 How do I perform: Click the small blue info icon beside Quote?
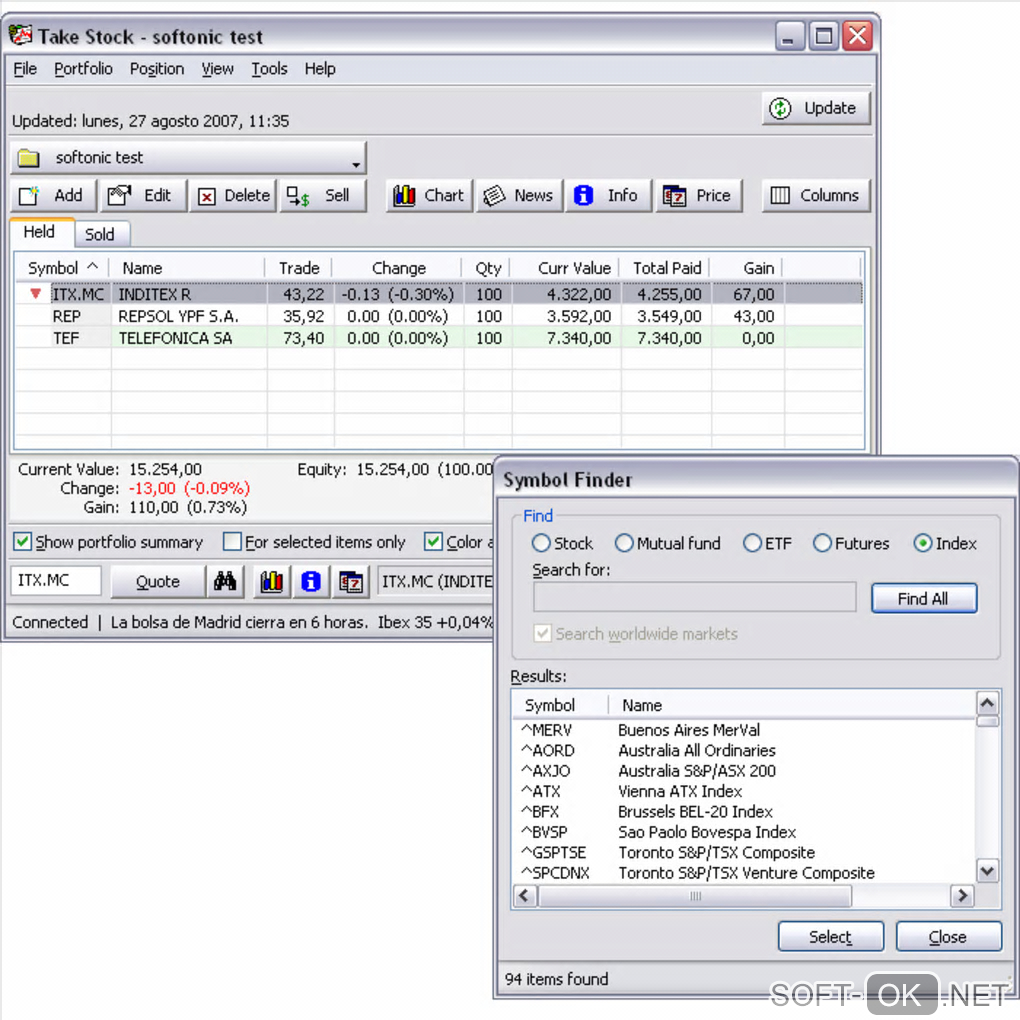(311, 581)
